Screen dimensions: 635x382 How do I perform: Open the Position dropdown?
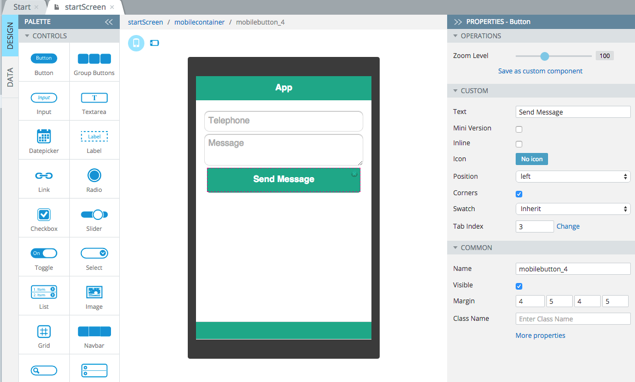573,177
